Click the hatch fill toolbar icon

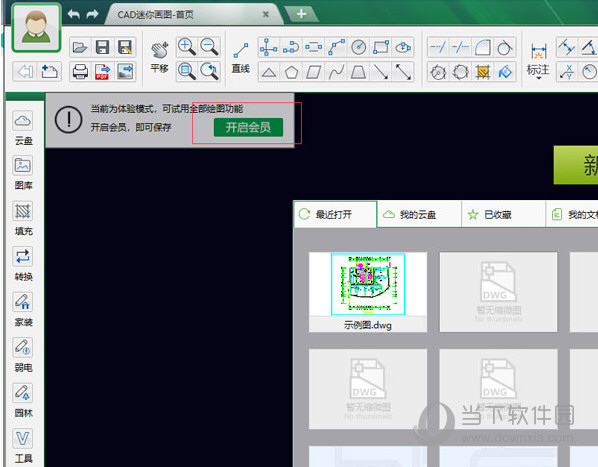click(x=482, y=72)
